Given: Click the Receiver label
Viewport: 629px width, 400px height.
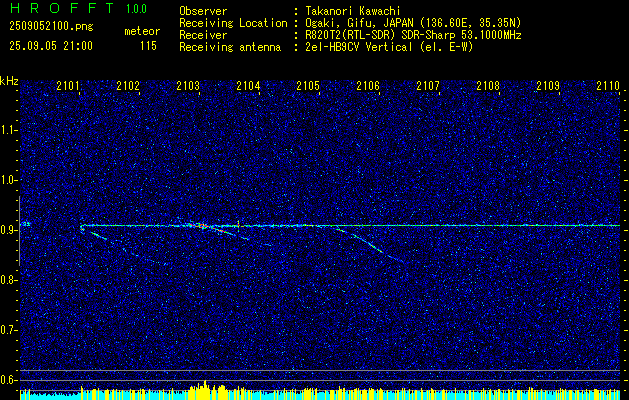Looking at the screenshot, I should tap(203, 35).
